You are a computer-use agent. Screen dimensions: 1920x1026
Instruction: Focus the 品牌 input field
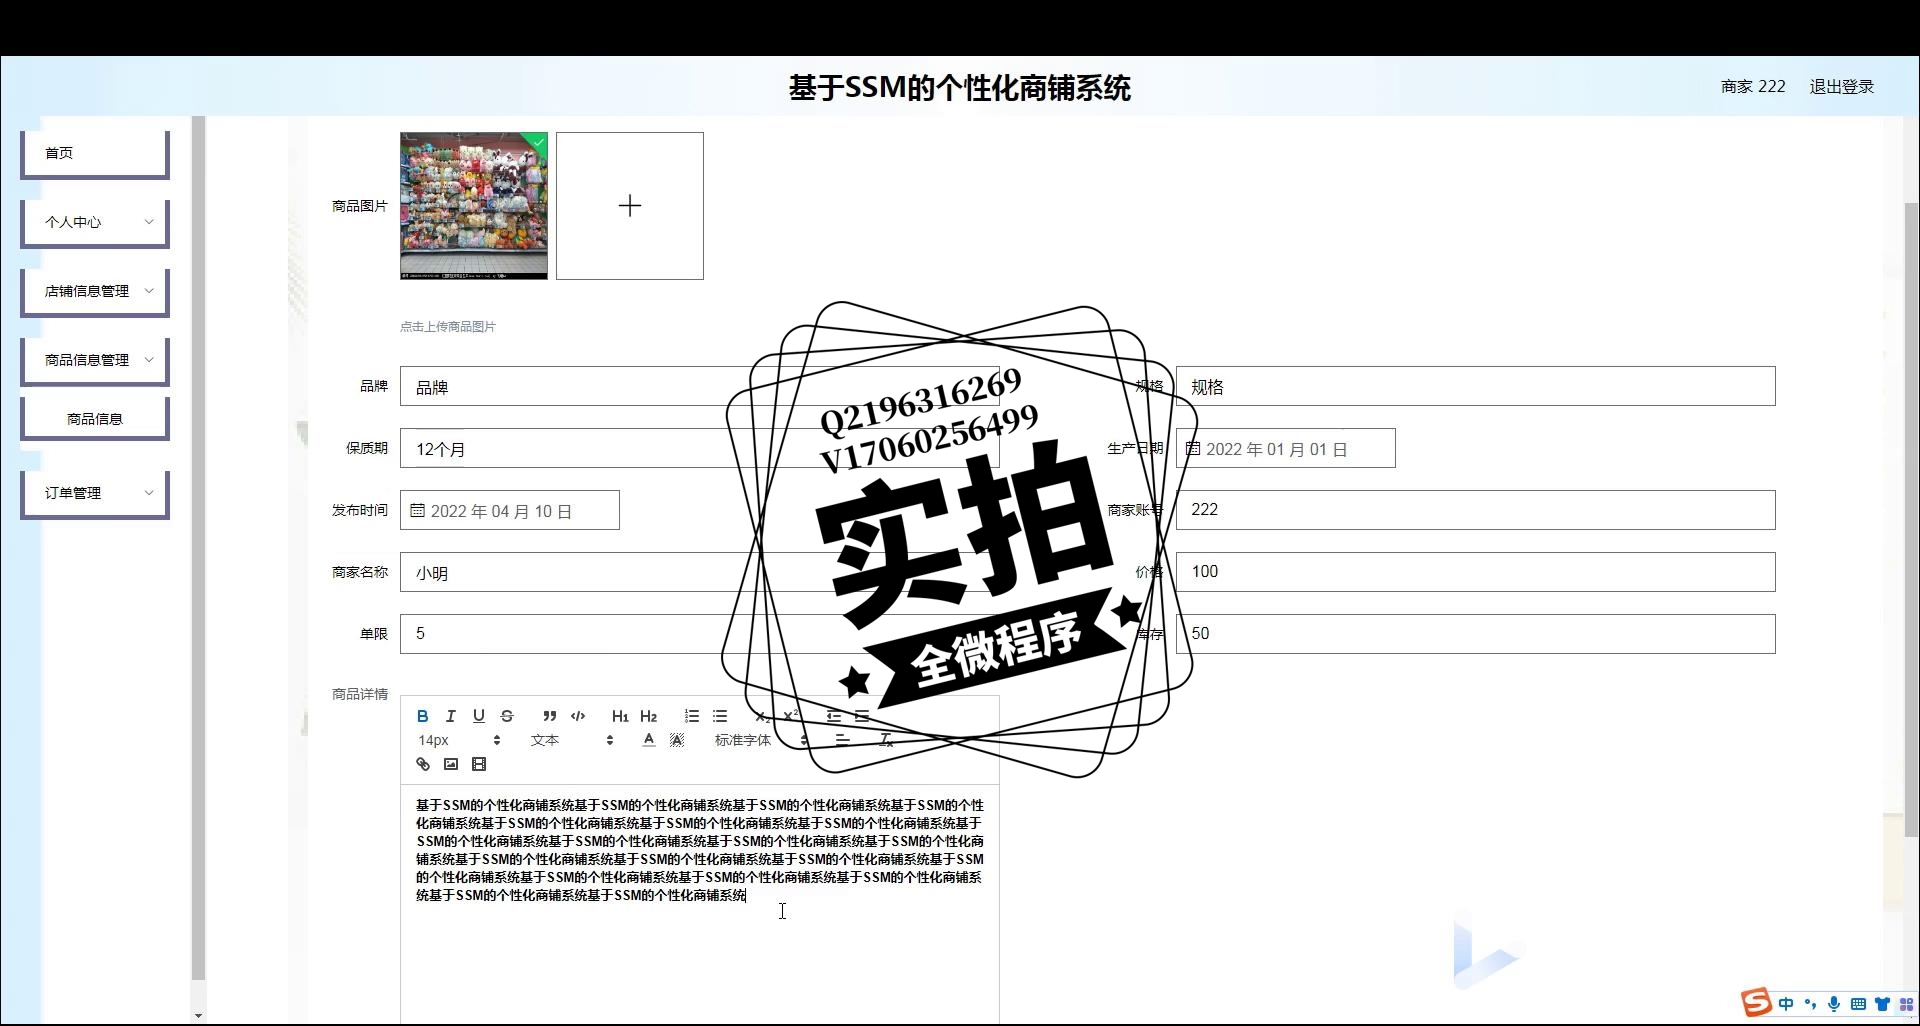point(700,386)
